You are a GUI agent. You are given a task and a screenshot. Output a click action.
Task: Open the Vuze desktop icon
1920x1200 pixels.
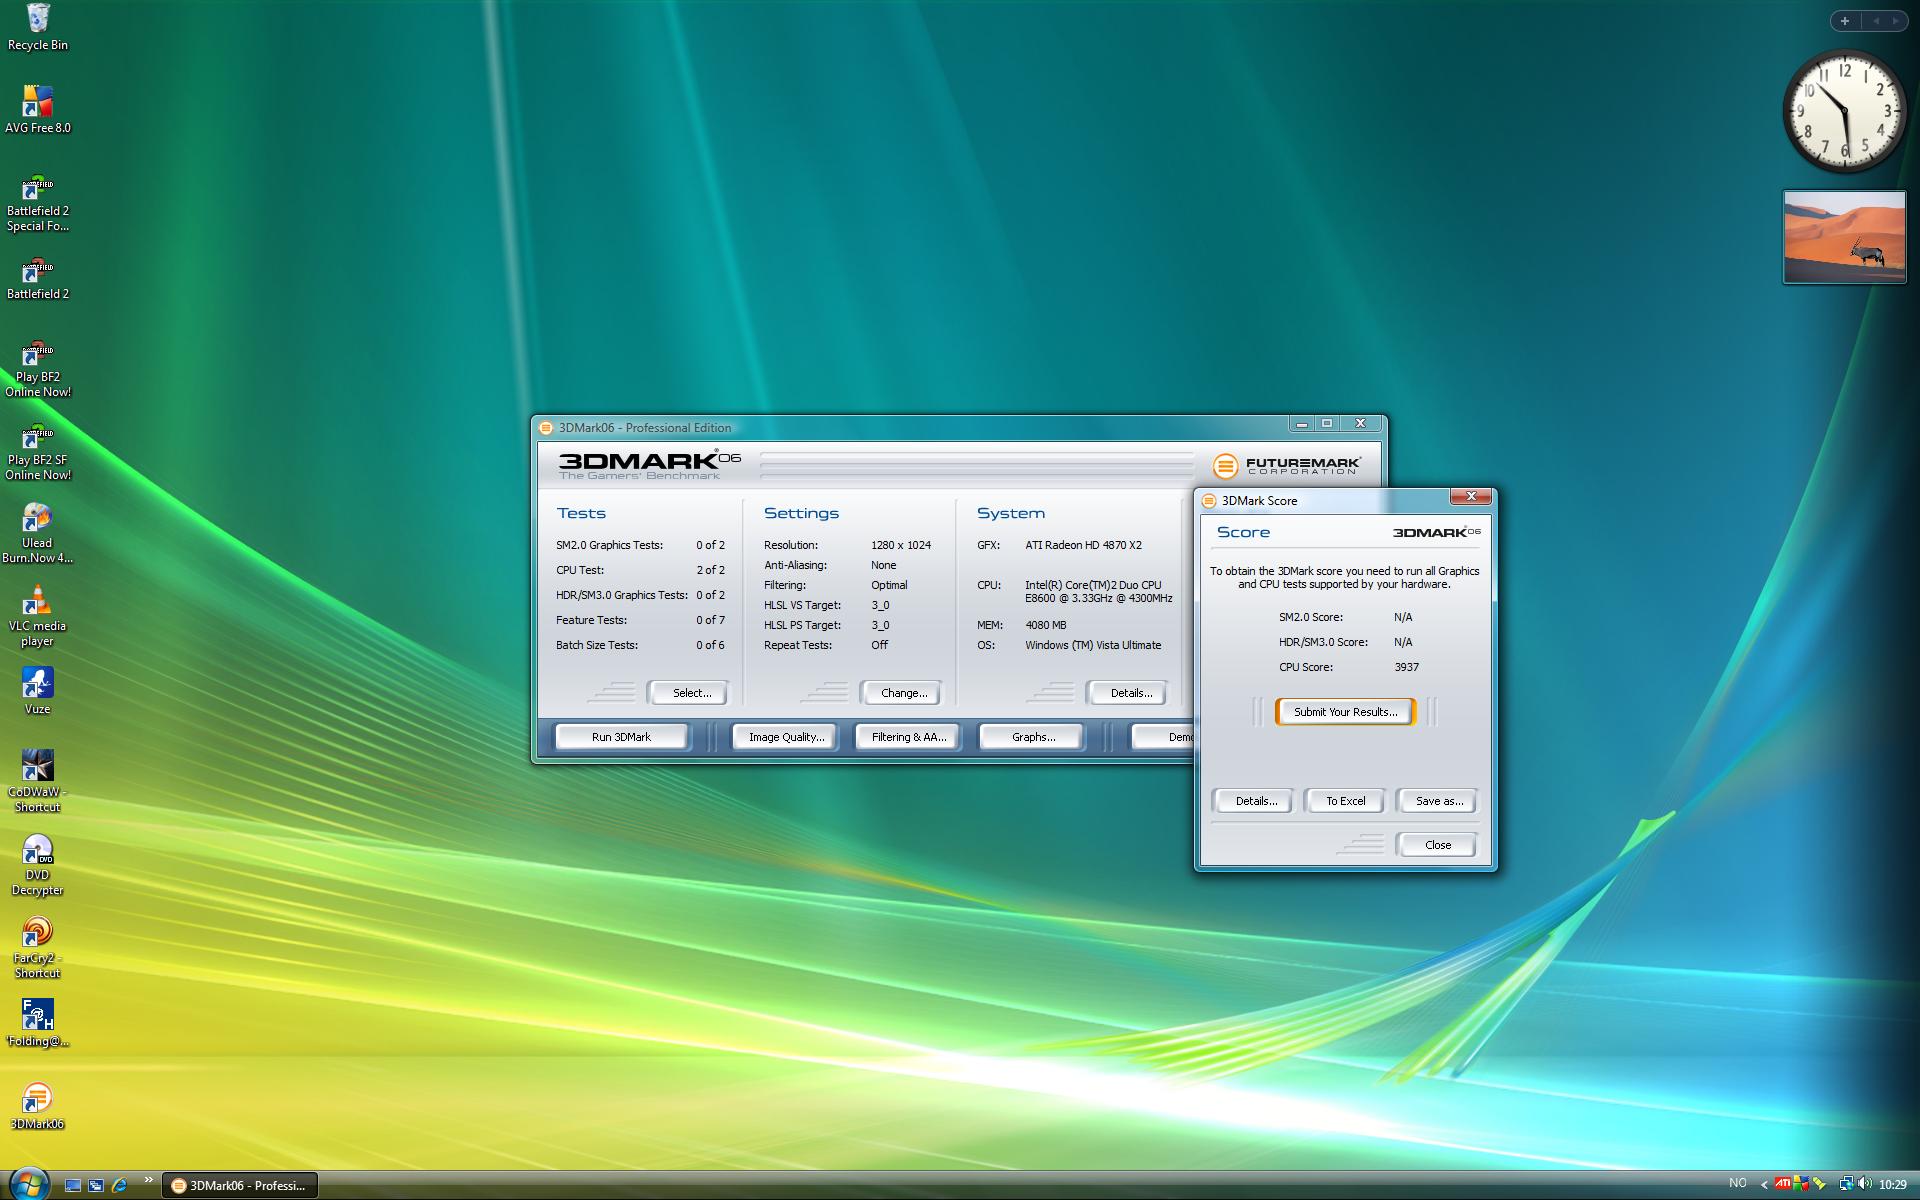point(38,692)
